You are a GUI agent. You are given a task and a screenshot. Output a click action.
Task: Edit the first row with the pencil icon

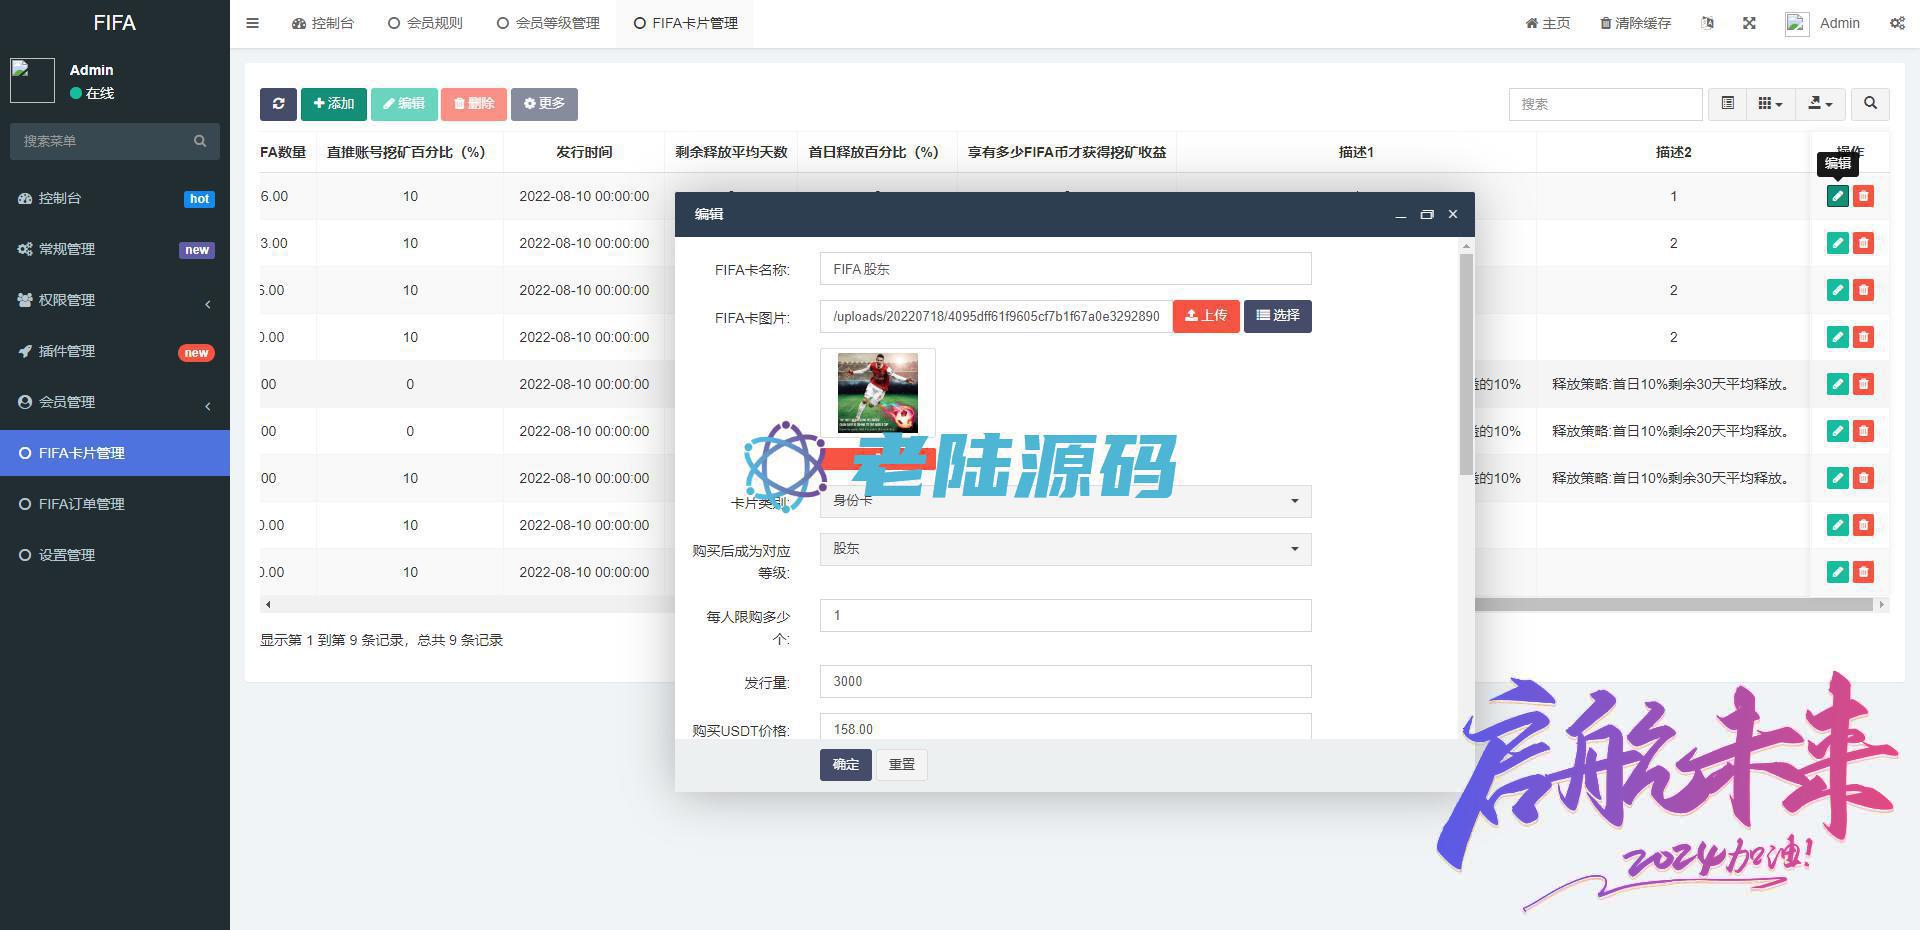(x=1837, y=196)
